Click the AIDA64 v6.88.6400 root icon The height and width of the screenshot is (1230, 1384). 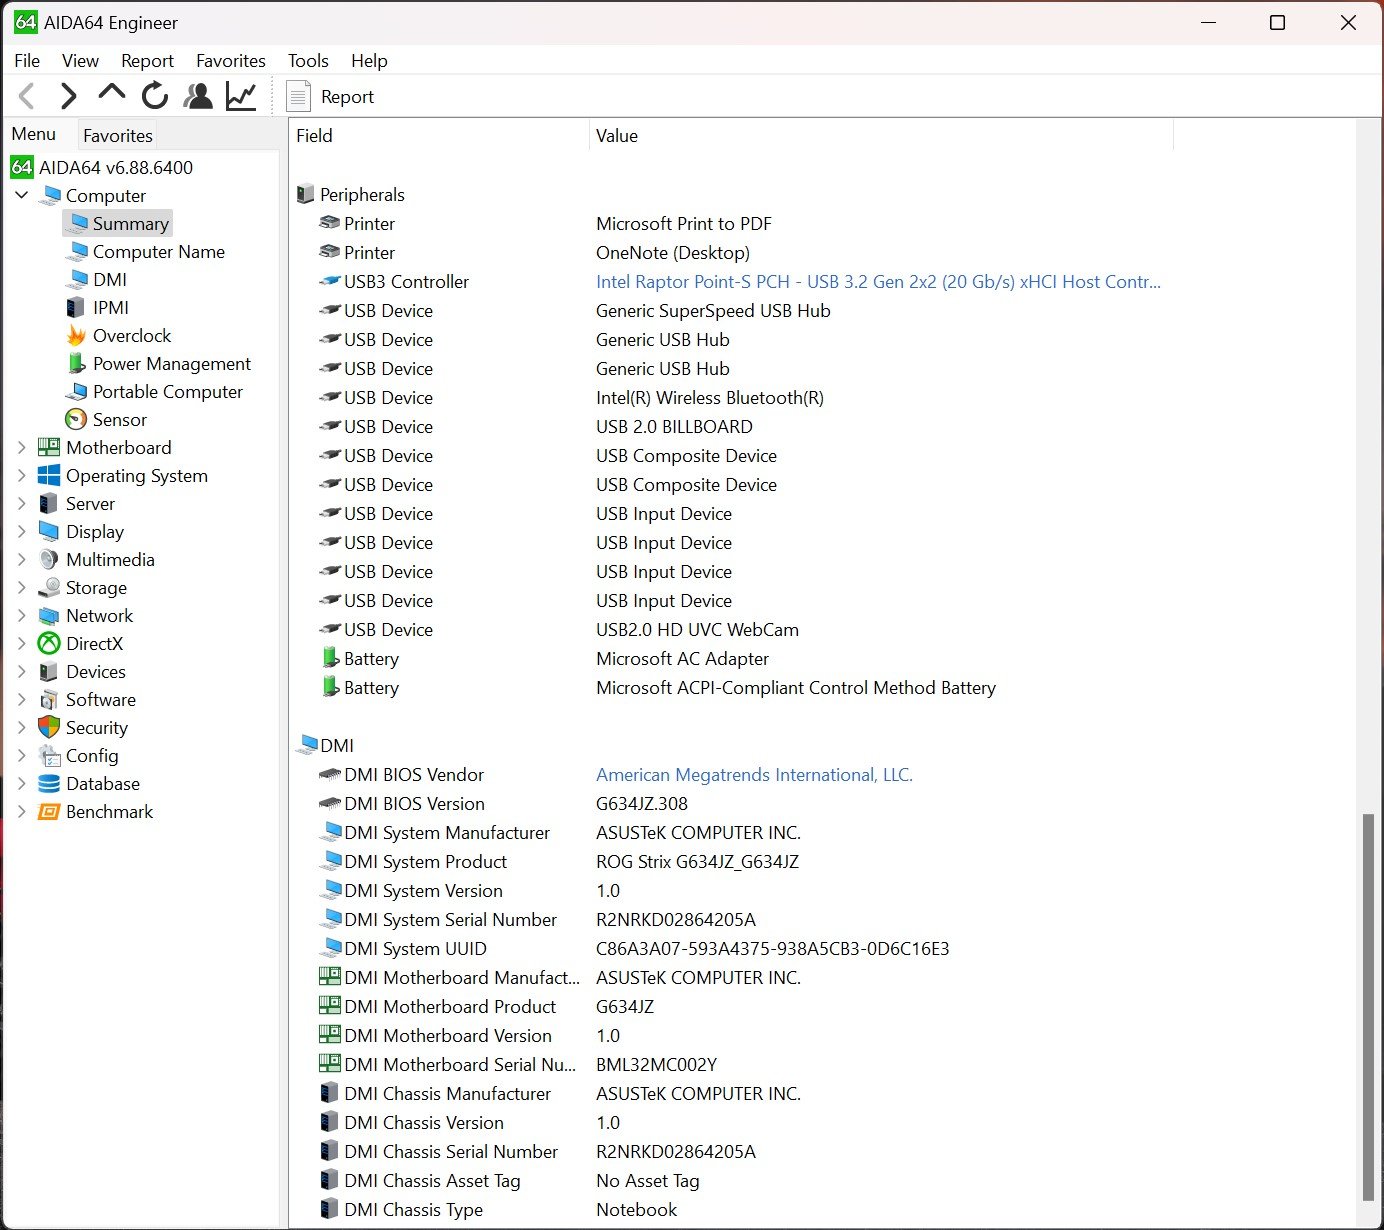coord(22,167)
